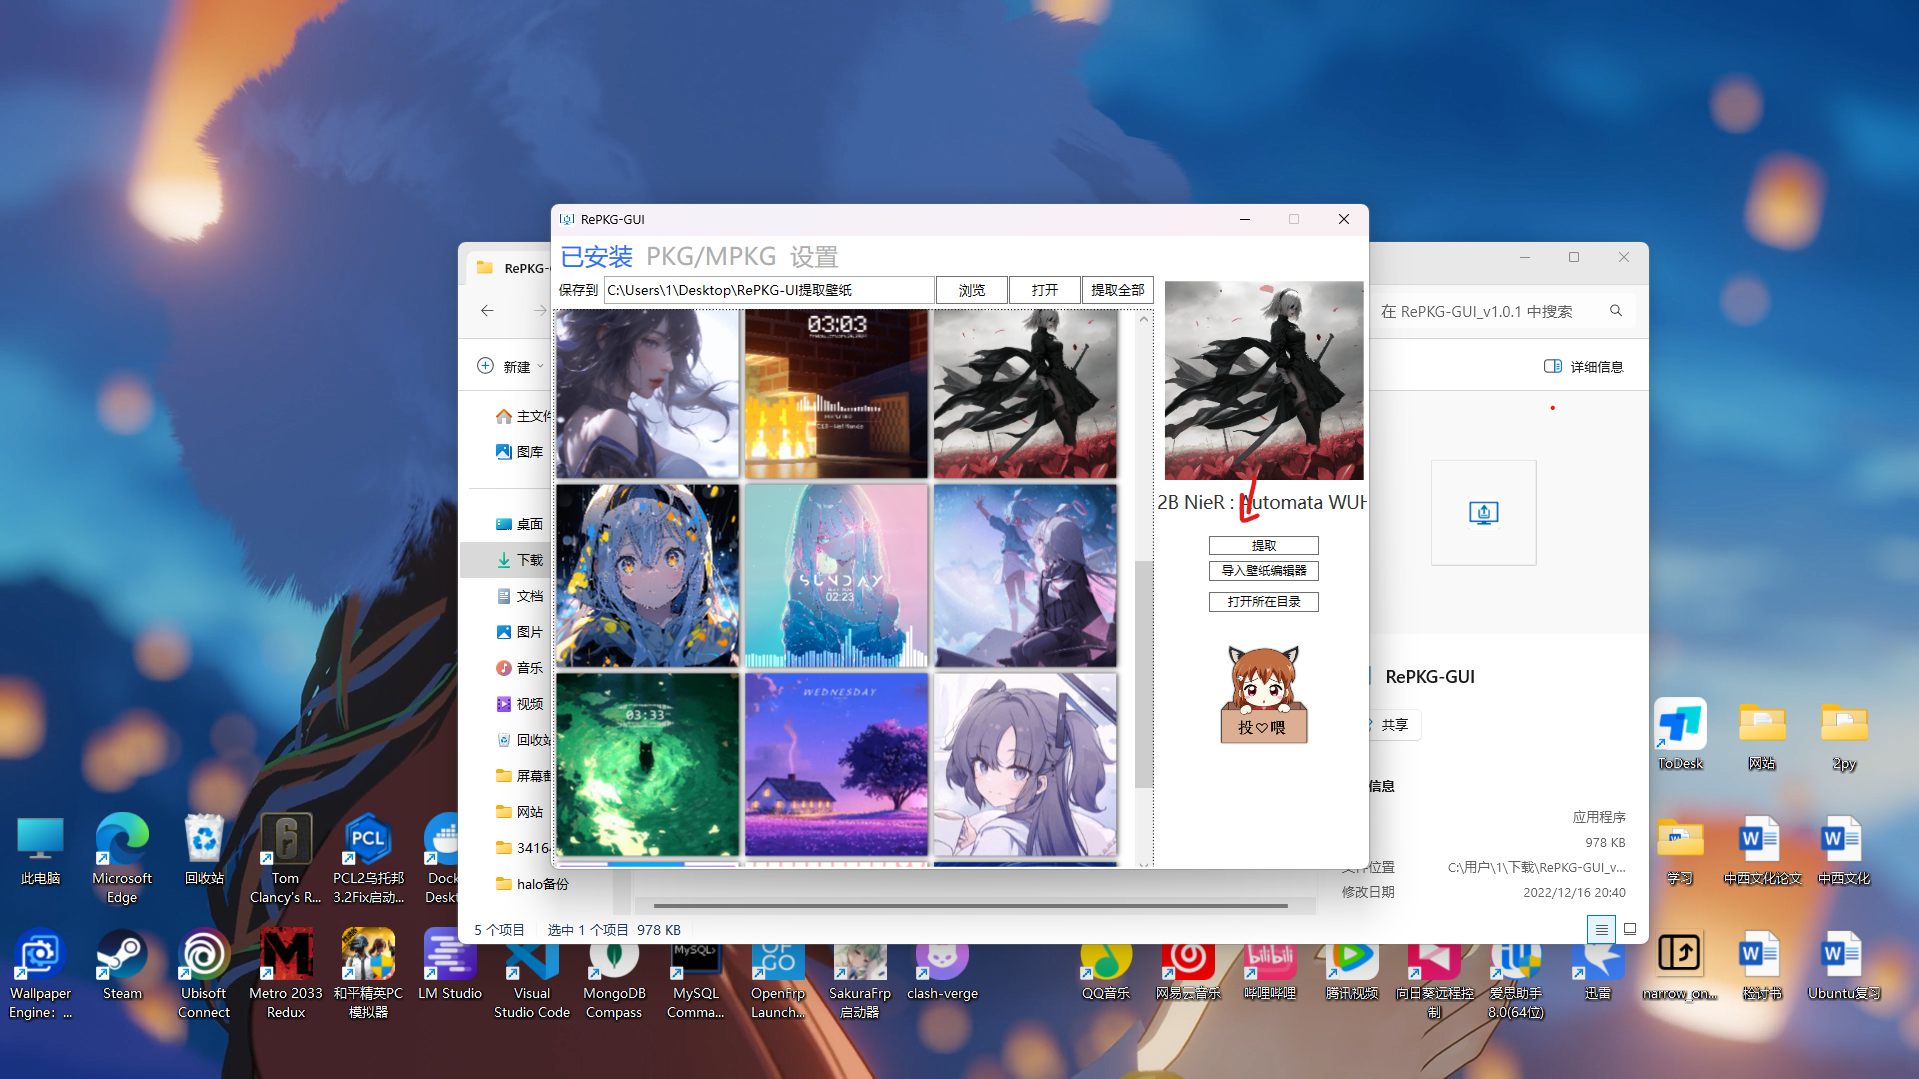Open 图片 in Explorer sidebar
The height and width of the screenshot is (1079, 1919).
(x=520, y=632)
